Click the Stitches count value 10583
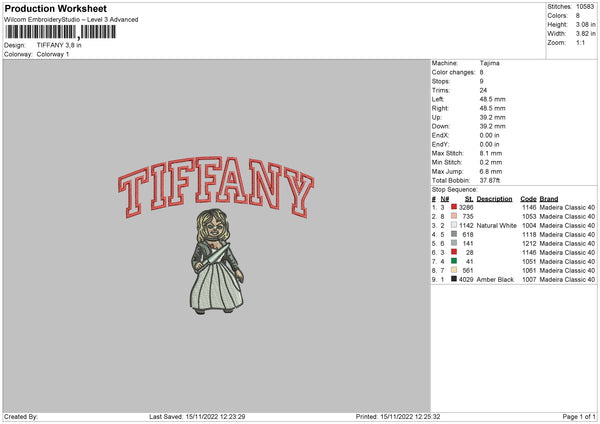Viewport: 600px width, 424px height. (x=584, y=7)
